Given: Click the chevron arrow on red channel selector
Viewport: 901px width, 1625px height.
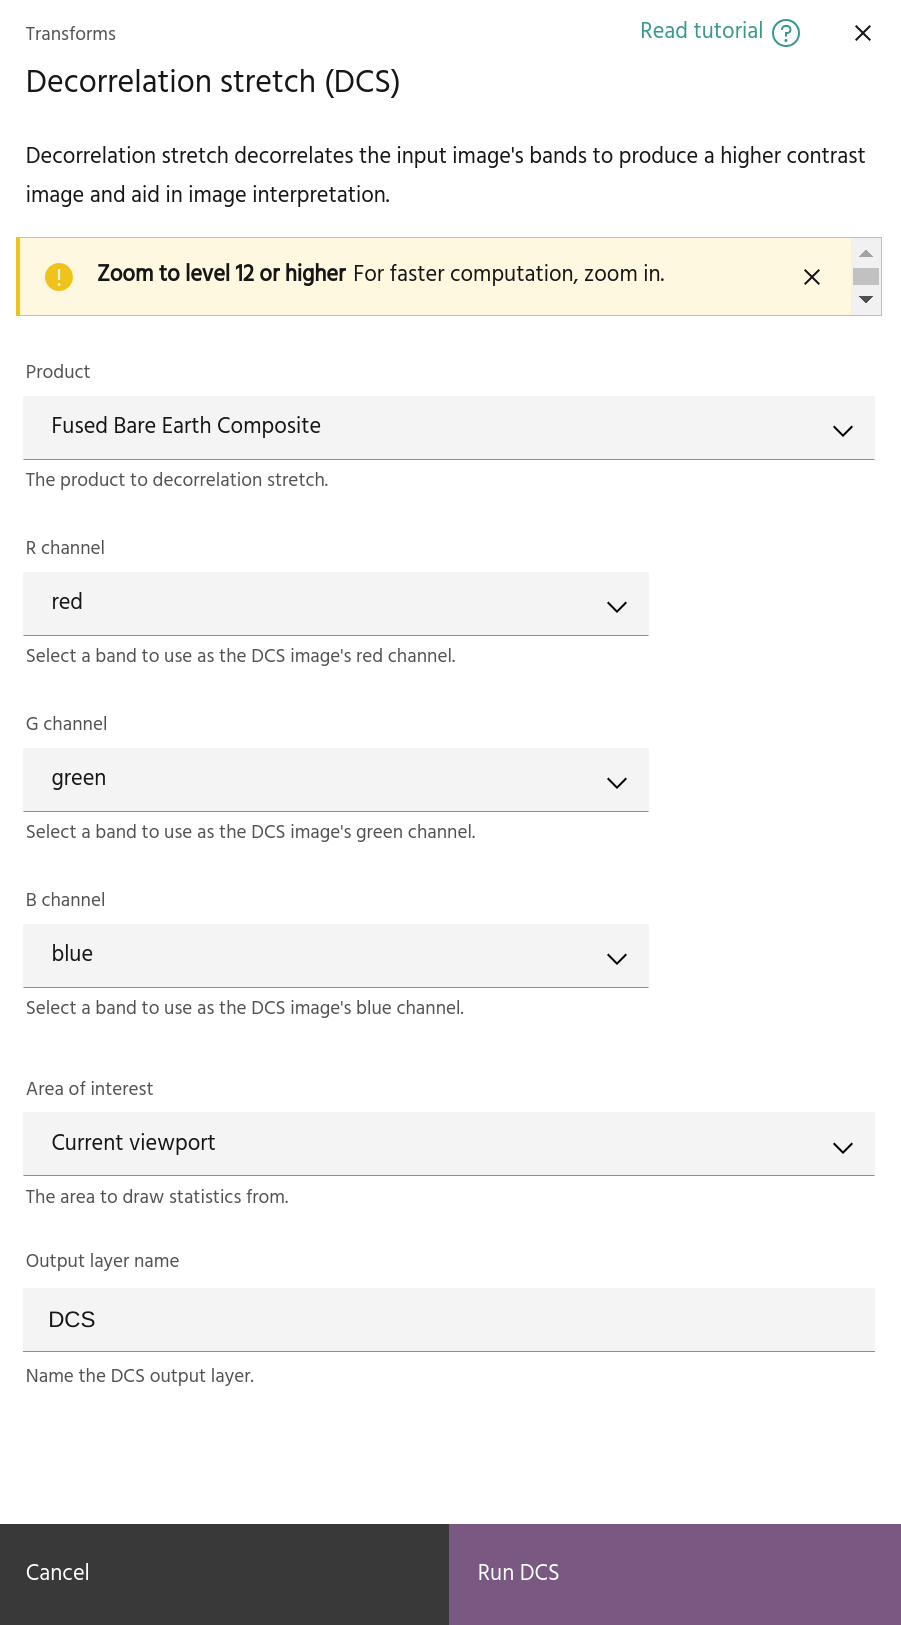Looking at the screenshot, I should coord(617,606).
